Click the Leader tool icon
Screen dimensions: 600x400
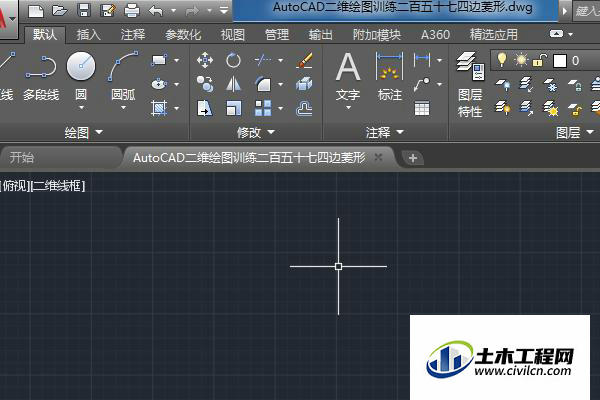pyautogui.click(x=422, y=84)
